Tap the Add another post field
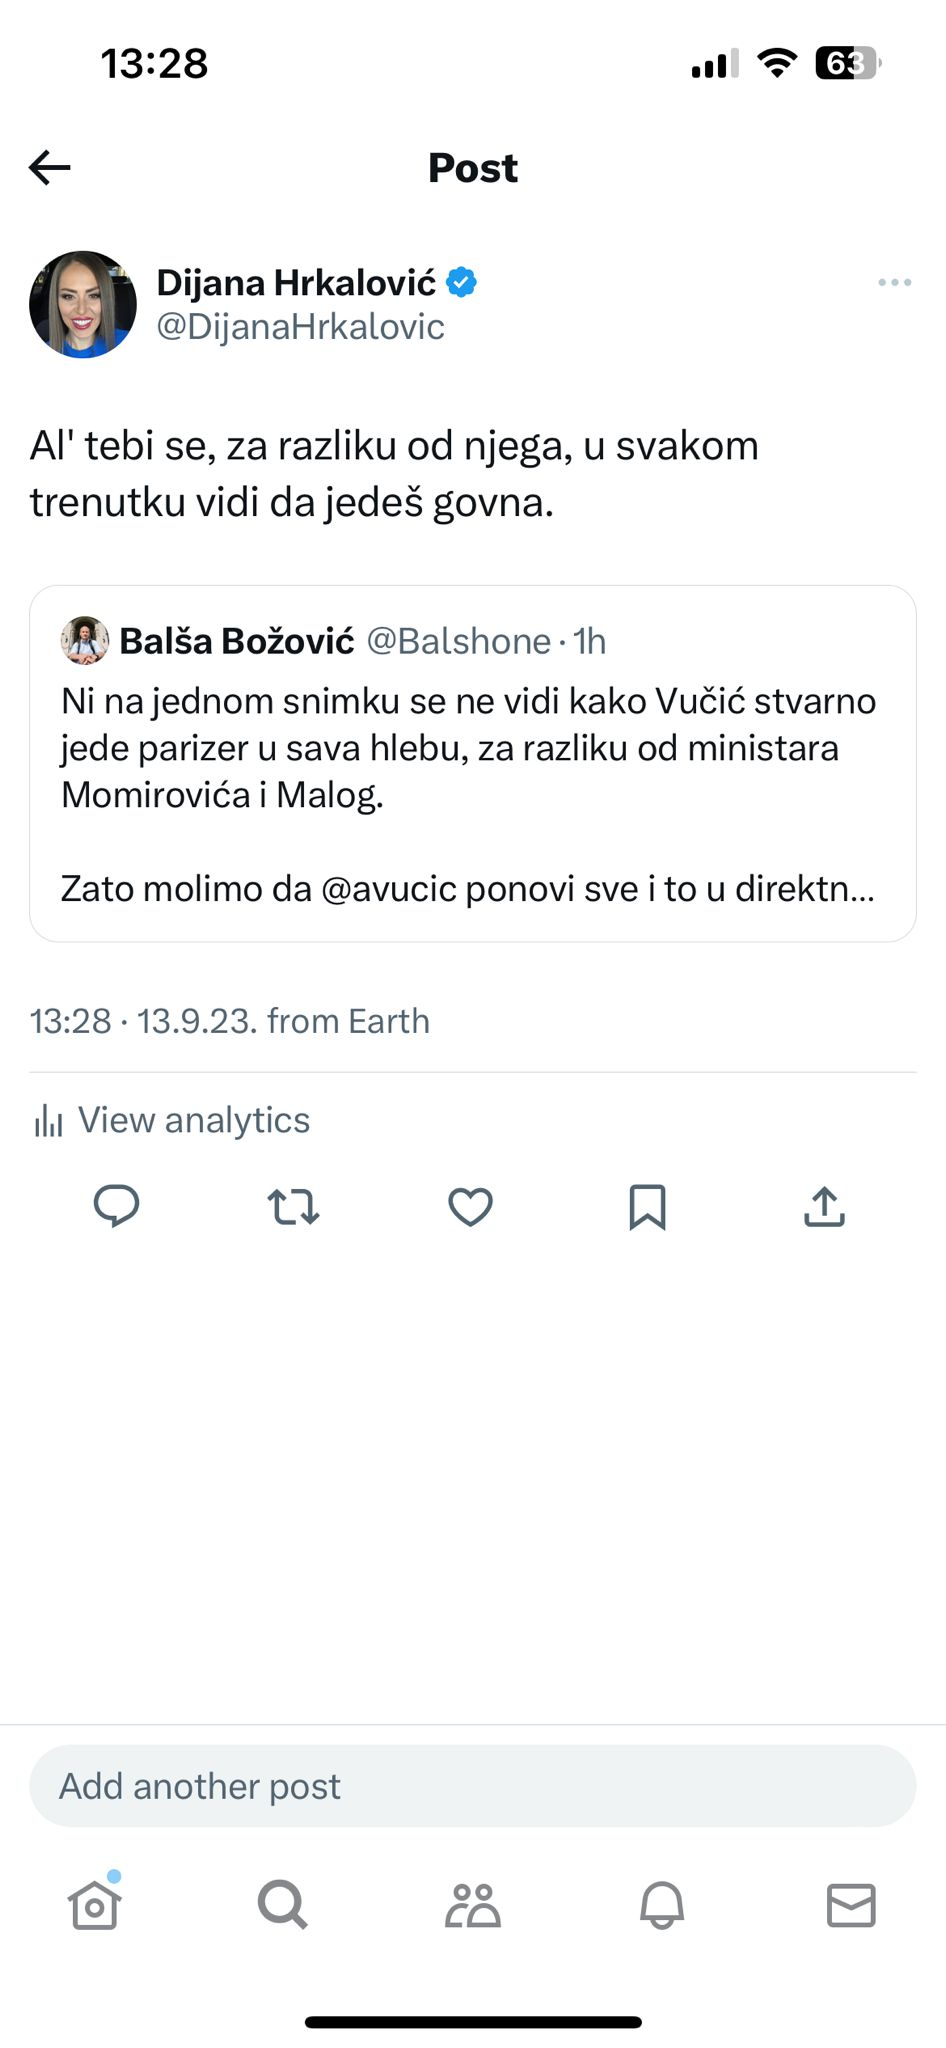 tap(472, 1786)
